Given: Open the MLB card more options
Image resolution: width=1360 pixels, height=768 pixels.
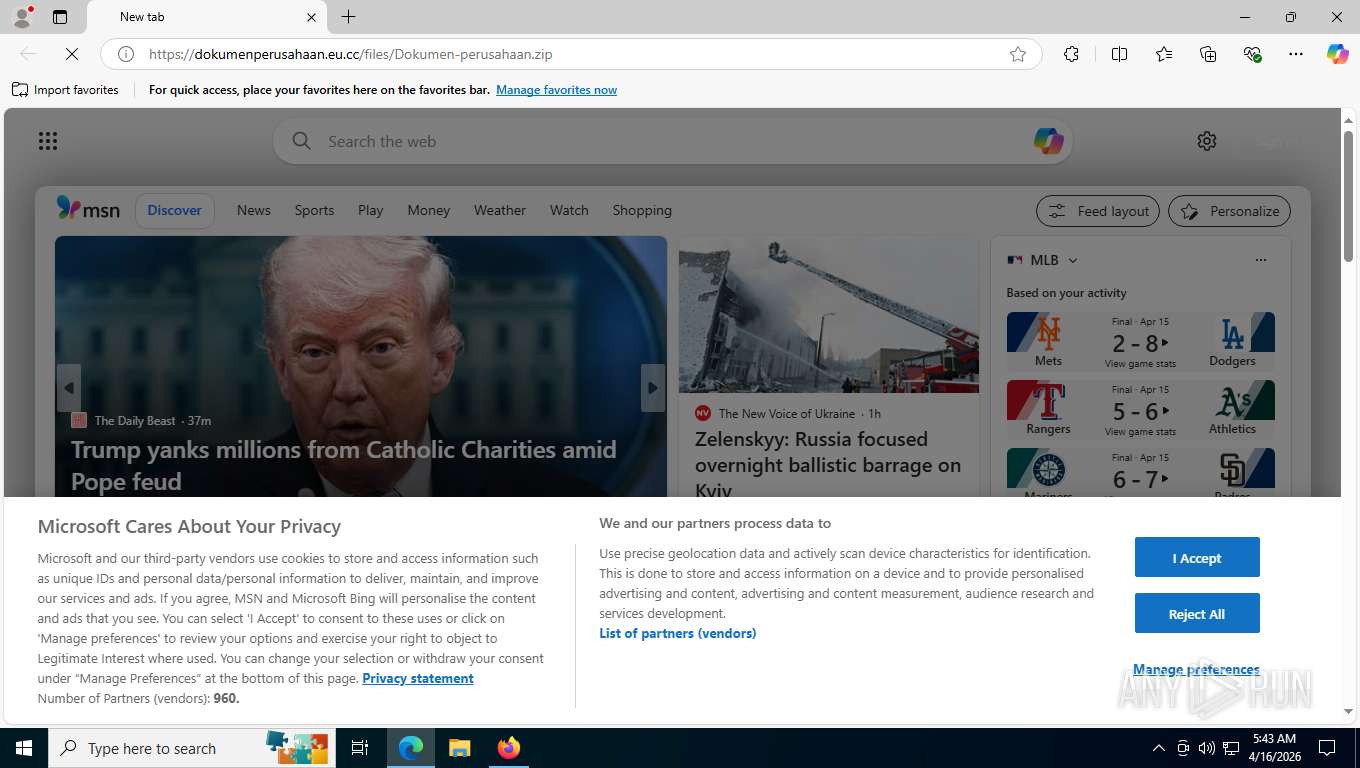Looking at the screenshot, I should 1260,260.
